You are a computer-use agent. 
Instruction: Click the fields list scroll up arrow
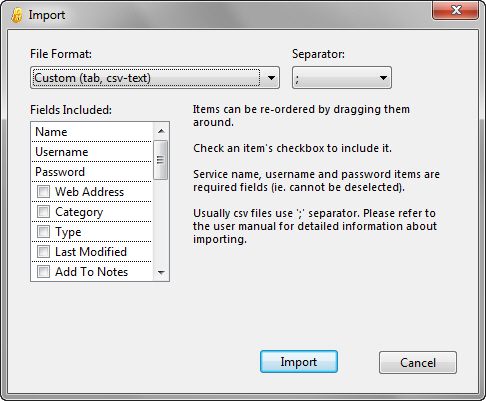(161, 131)
